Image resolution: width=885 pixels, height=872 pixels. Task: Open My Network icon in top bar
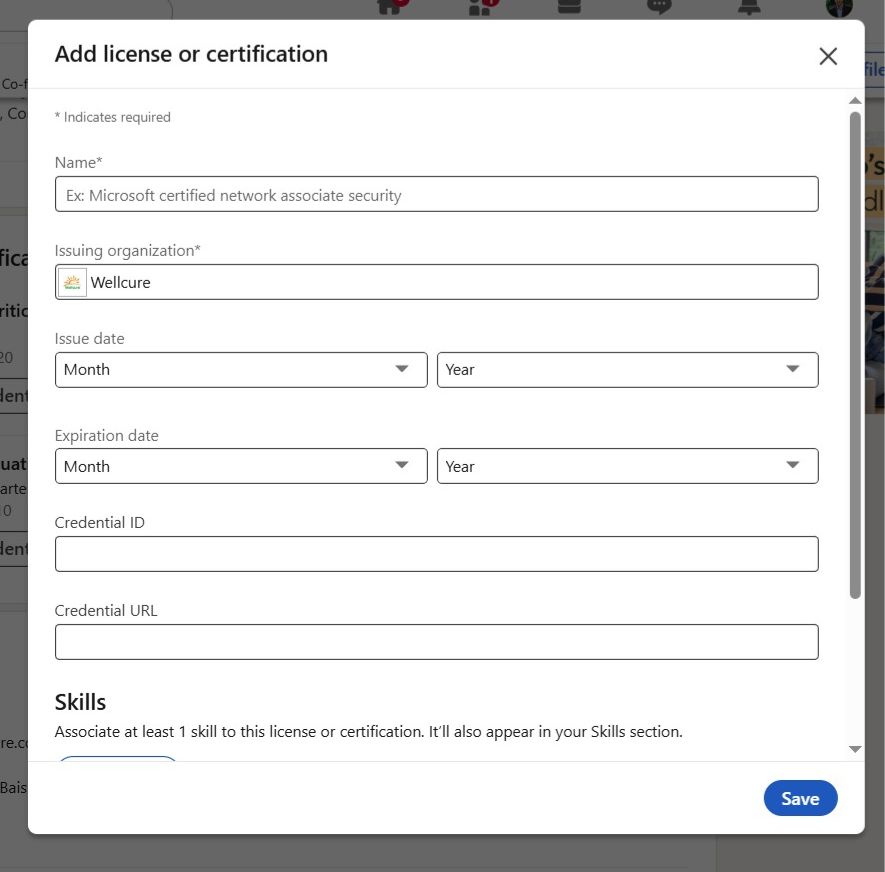tap(481, 7)
